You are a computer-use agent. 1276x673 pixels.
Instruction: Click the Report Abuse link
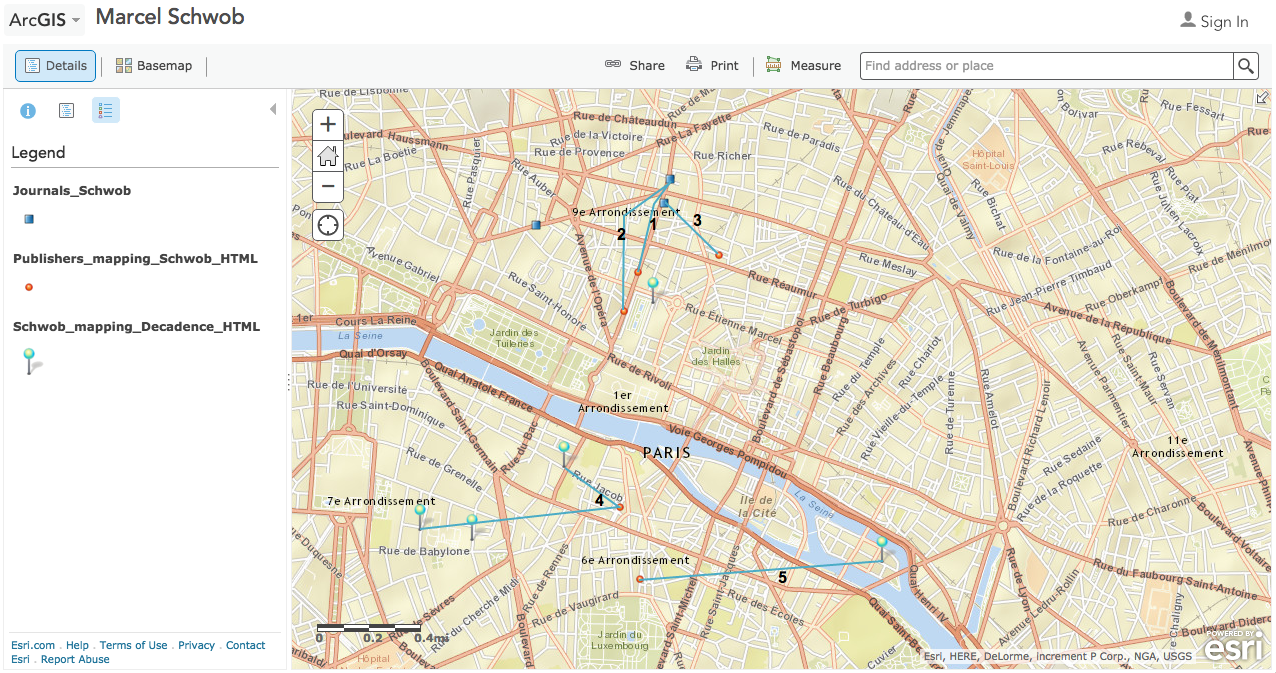[x=75, y=659]
